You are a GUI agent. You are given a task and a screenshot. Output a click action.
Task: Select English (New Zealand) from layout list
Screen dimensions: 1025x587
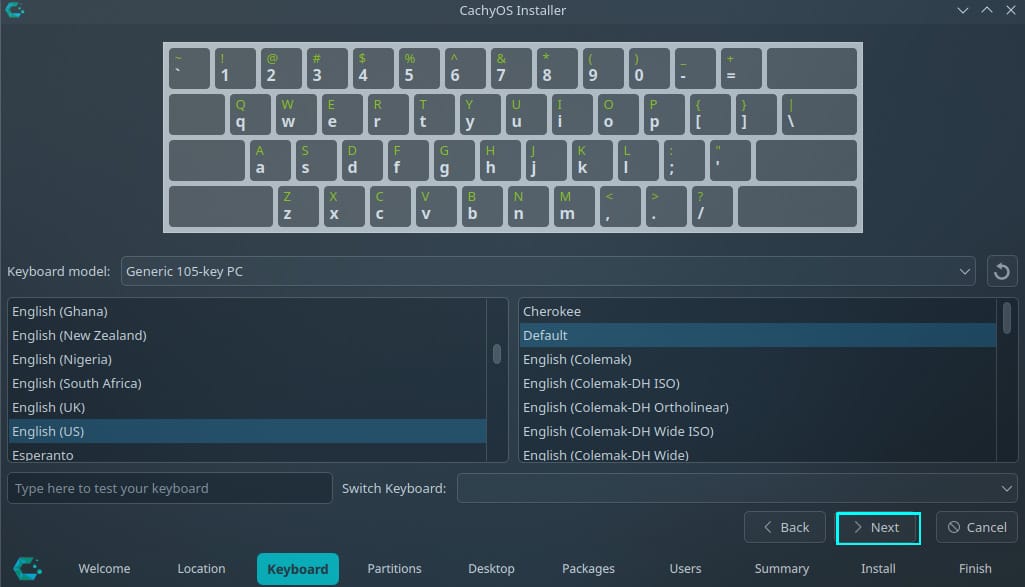tap(247, 335)
